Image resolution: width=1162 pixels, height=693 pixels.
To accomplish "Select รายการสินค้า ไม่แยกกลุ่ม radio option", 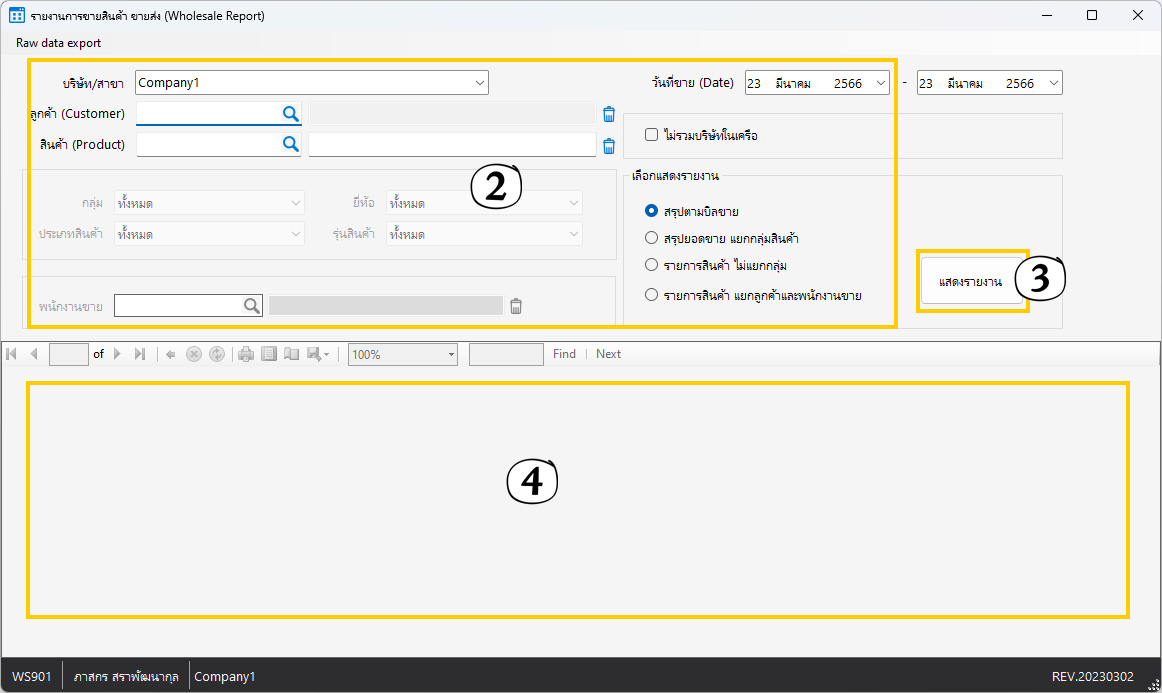I will tap(652, 266).
